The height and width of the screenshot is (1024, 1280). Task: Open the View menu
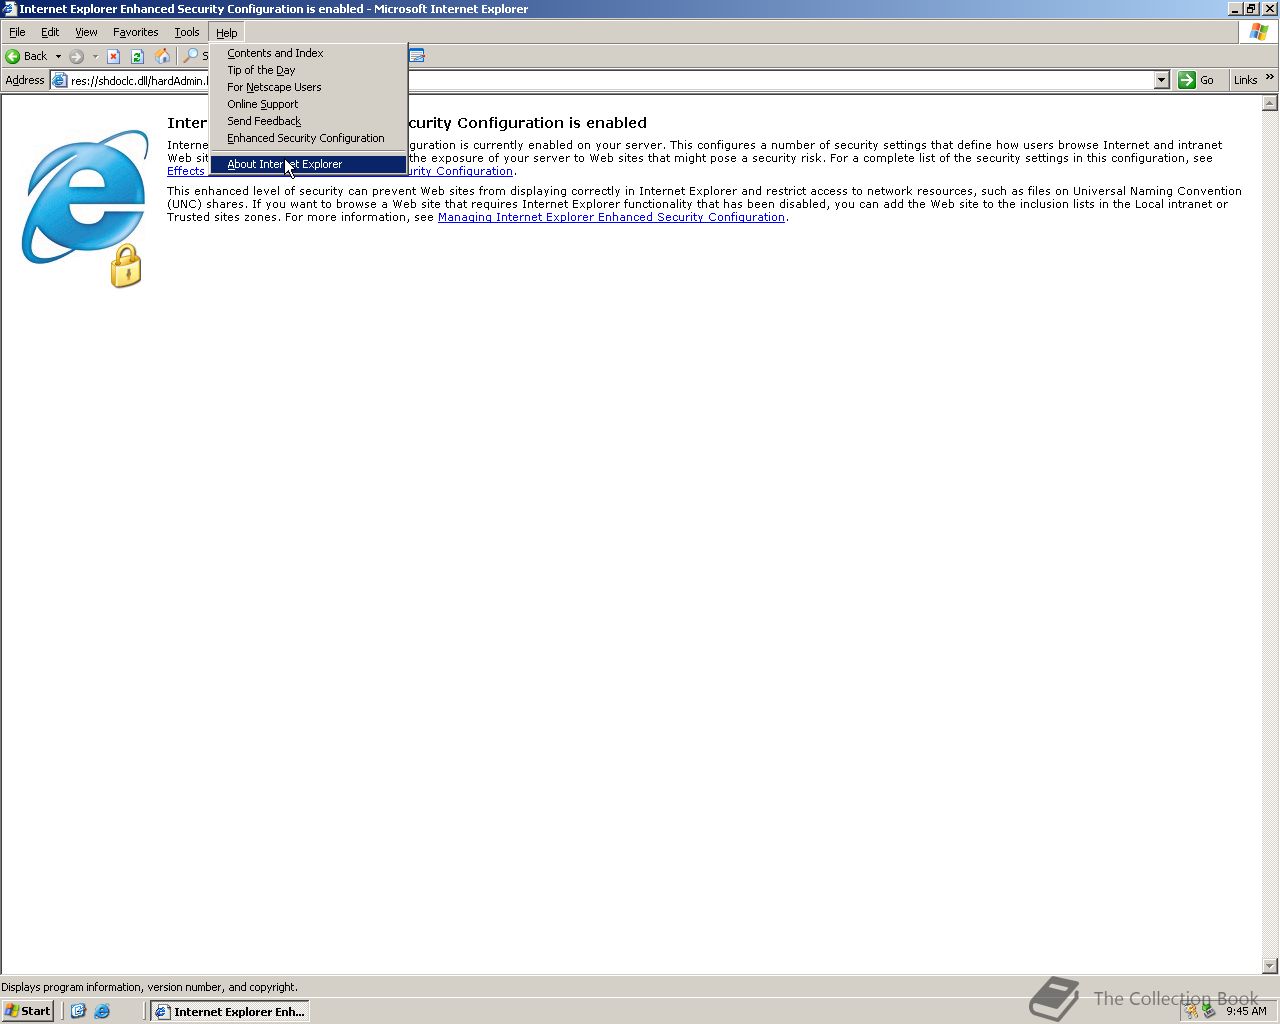tap(86, 32)
